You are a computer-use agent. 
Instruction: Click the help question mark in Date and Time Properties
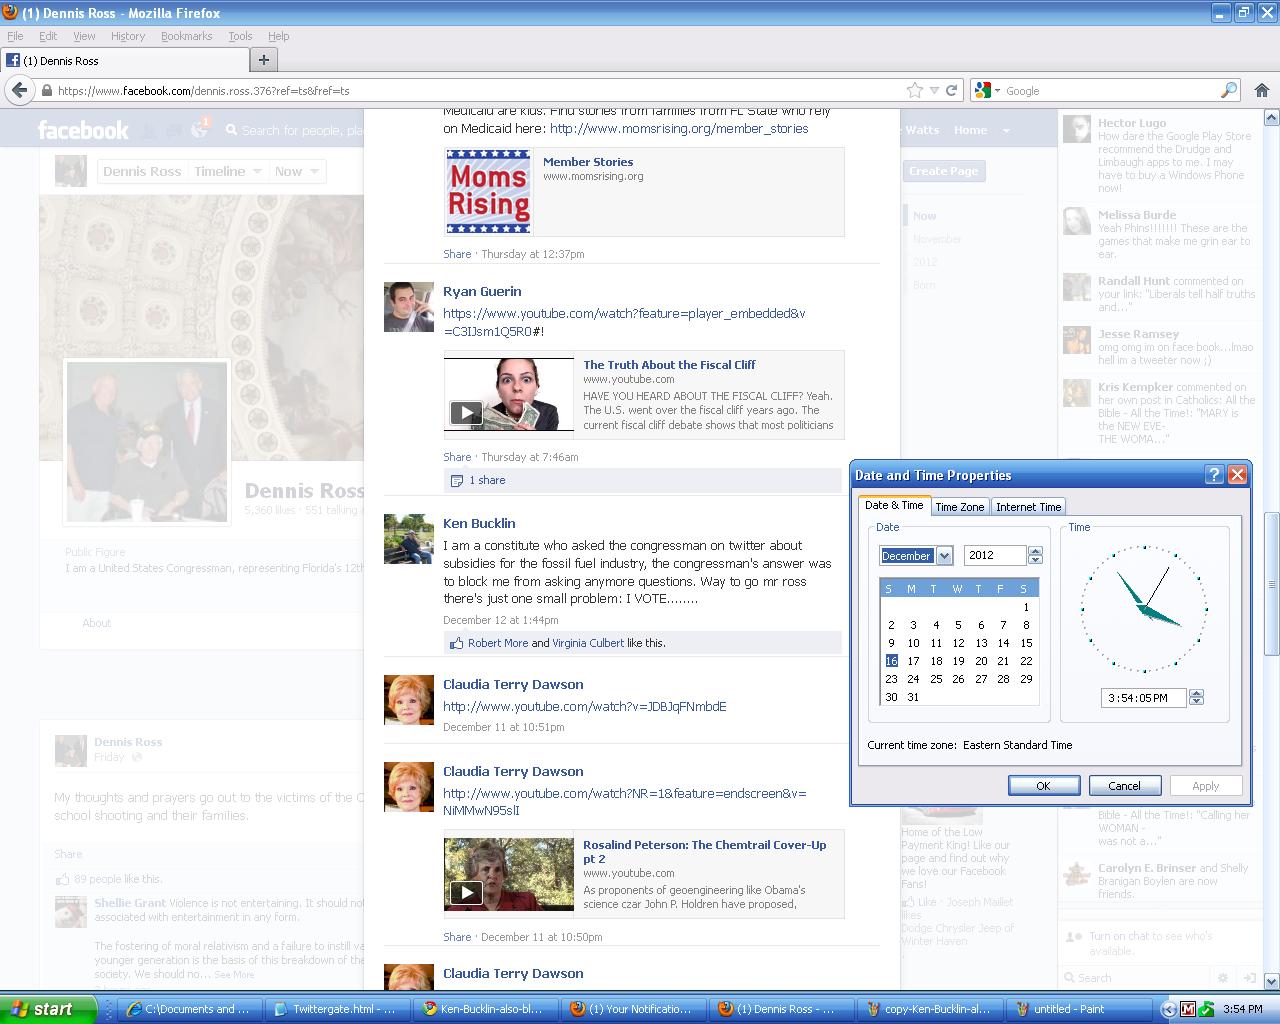(1214, 475)
